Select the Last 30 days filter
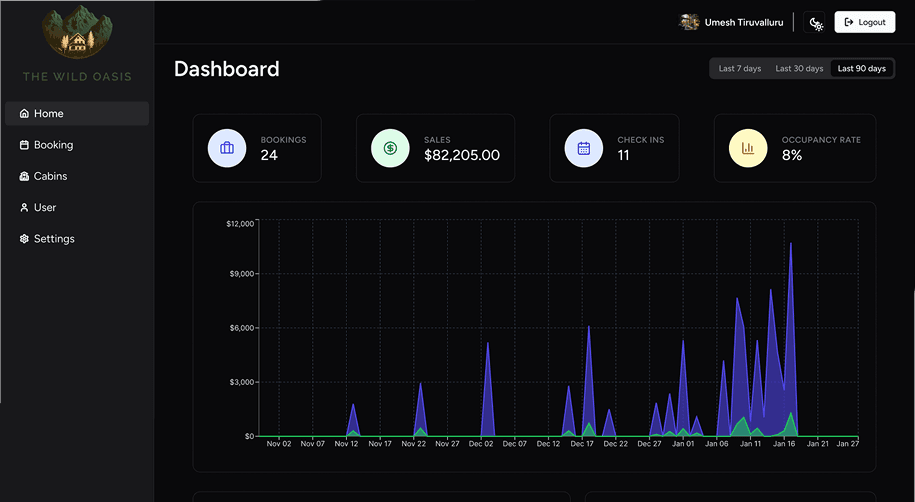The width and height of the screenshot is (915, 502). coord(799,69)
